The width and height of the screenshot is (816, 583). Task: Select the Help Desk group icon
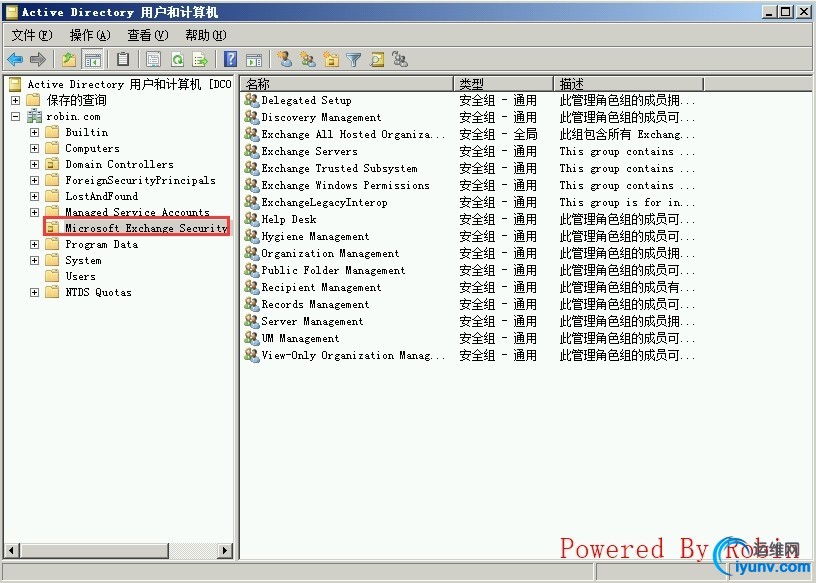252,219
